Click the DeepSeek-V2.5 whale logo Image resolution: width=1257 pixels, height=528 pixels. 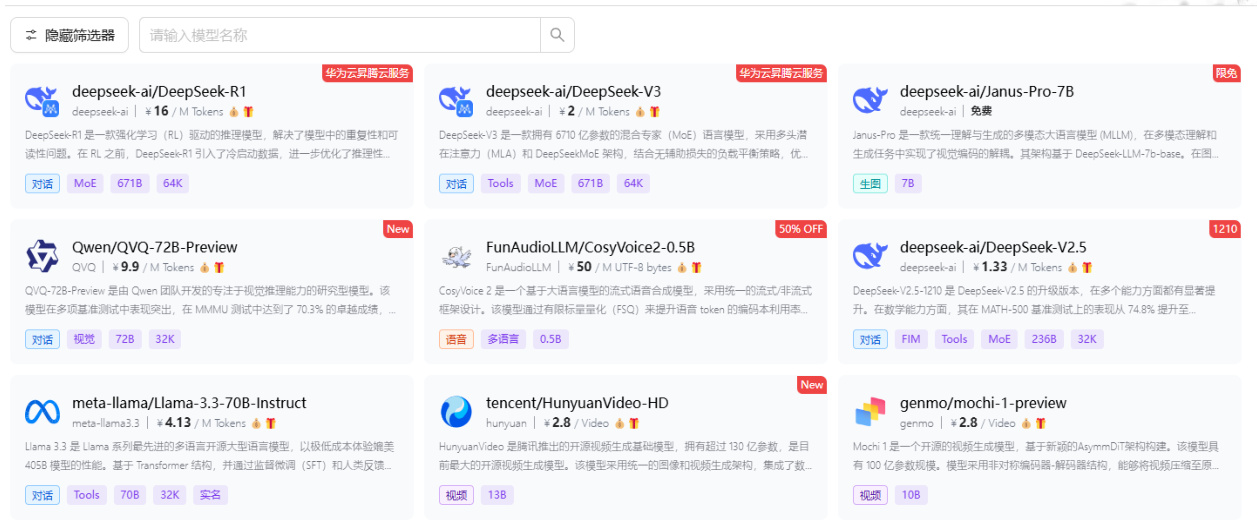[870, 256]
